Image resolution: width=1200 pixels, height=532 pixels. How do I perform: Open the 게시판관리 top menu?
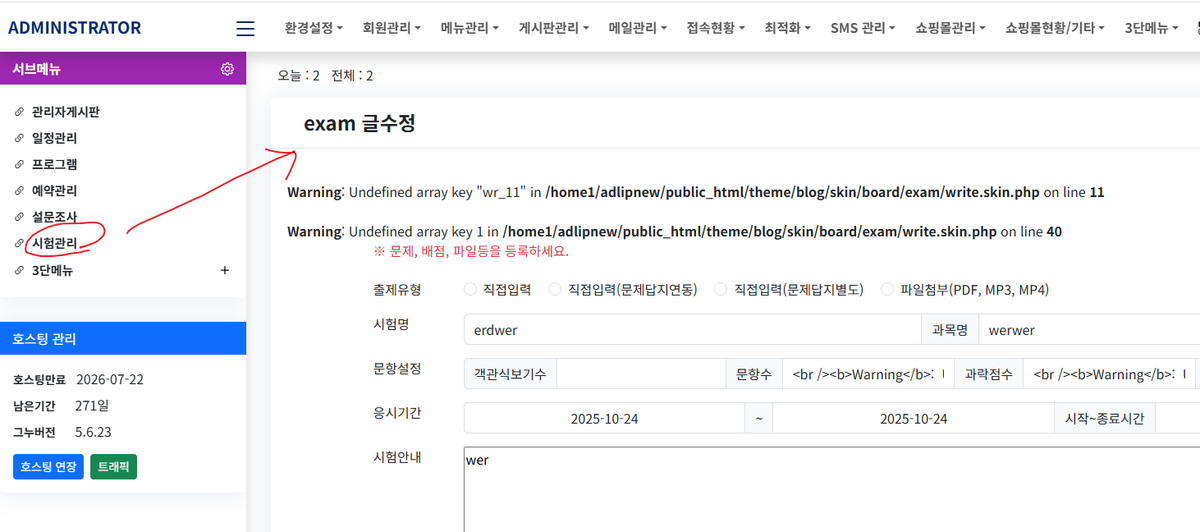tap(553, 28)
